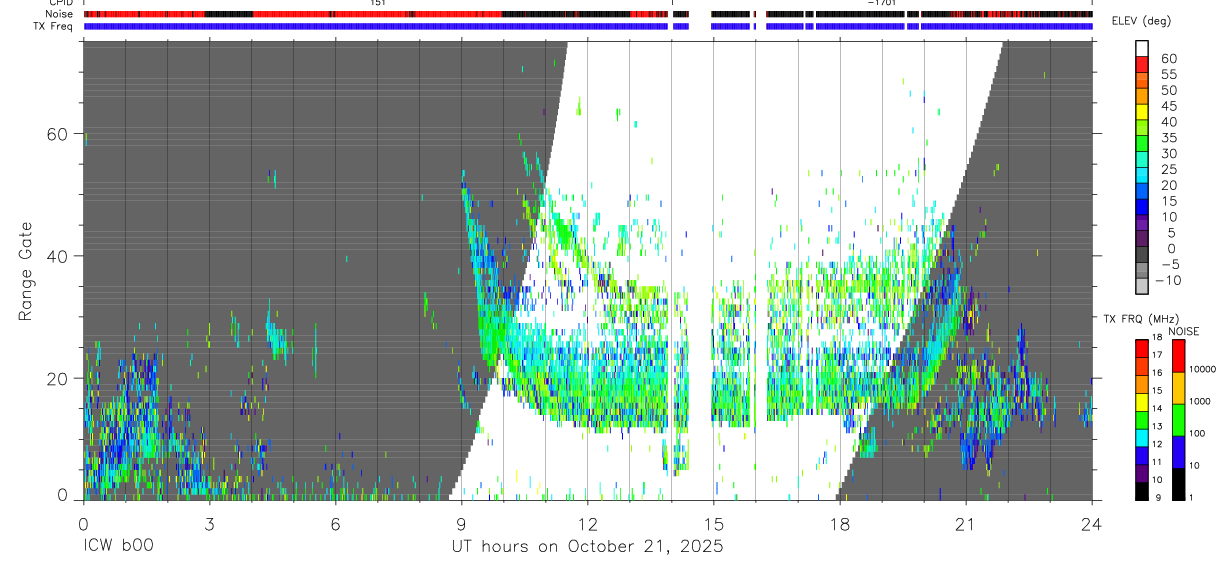Screen dimensions: 1228x567
Task: Click the 50 label on the ELEV scale
Action: coord(1167,91)
